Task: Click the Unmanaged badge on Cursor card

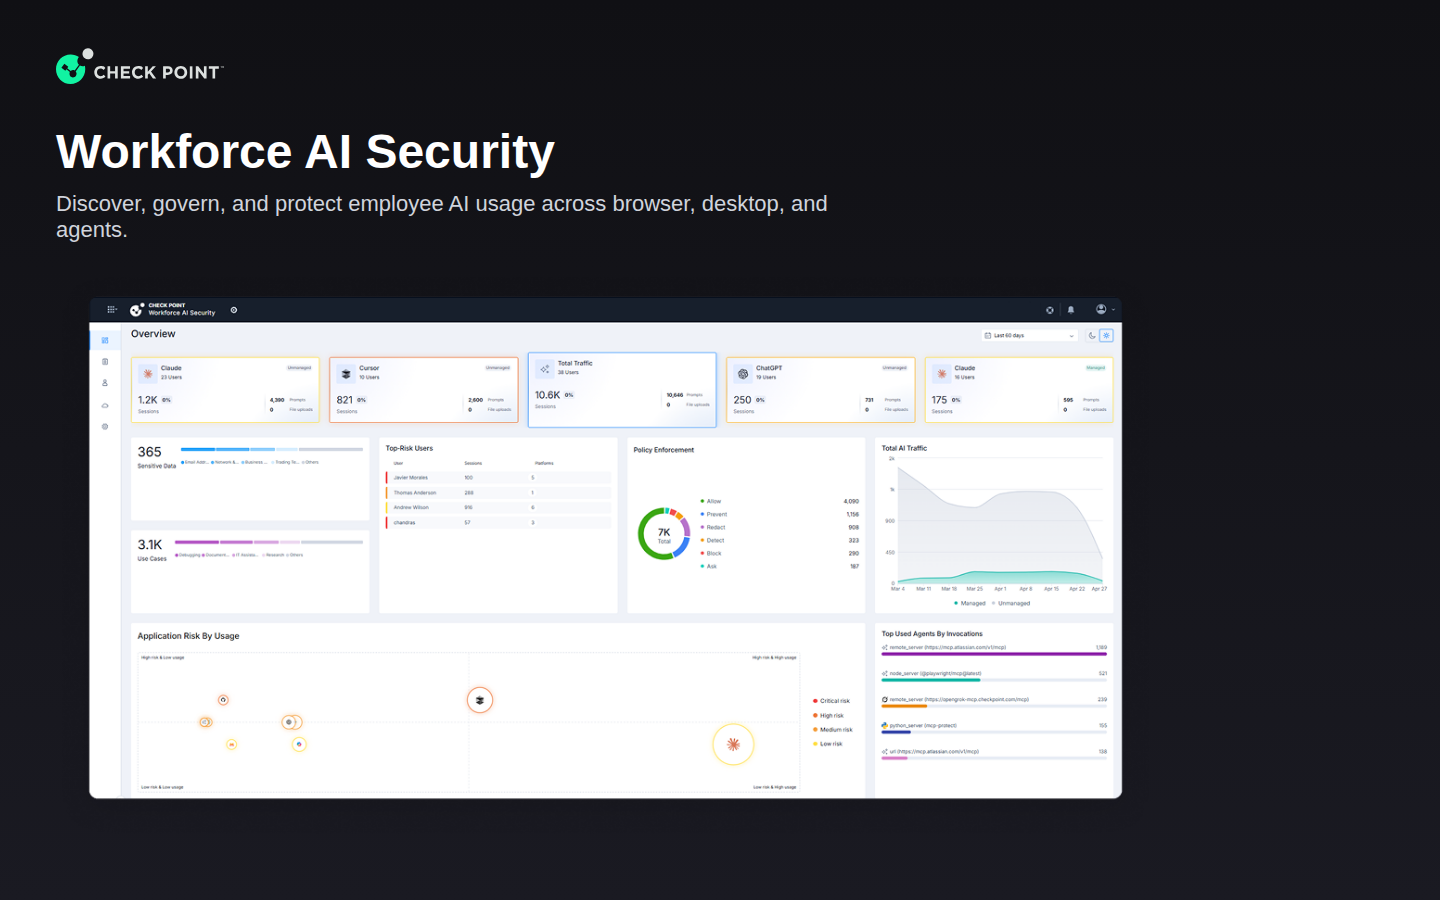Action: pos(498,368)
